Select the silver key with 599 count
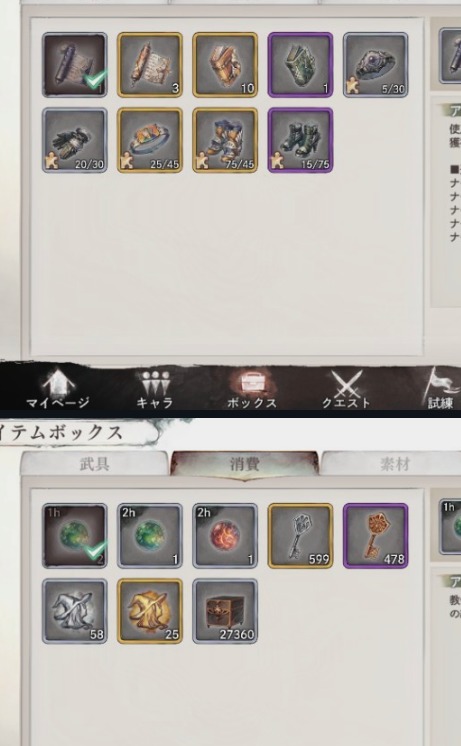The width and height of the screenshot is (461, 746). (300, 536)
